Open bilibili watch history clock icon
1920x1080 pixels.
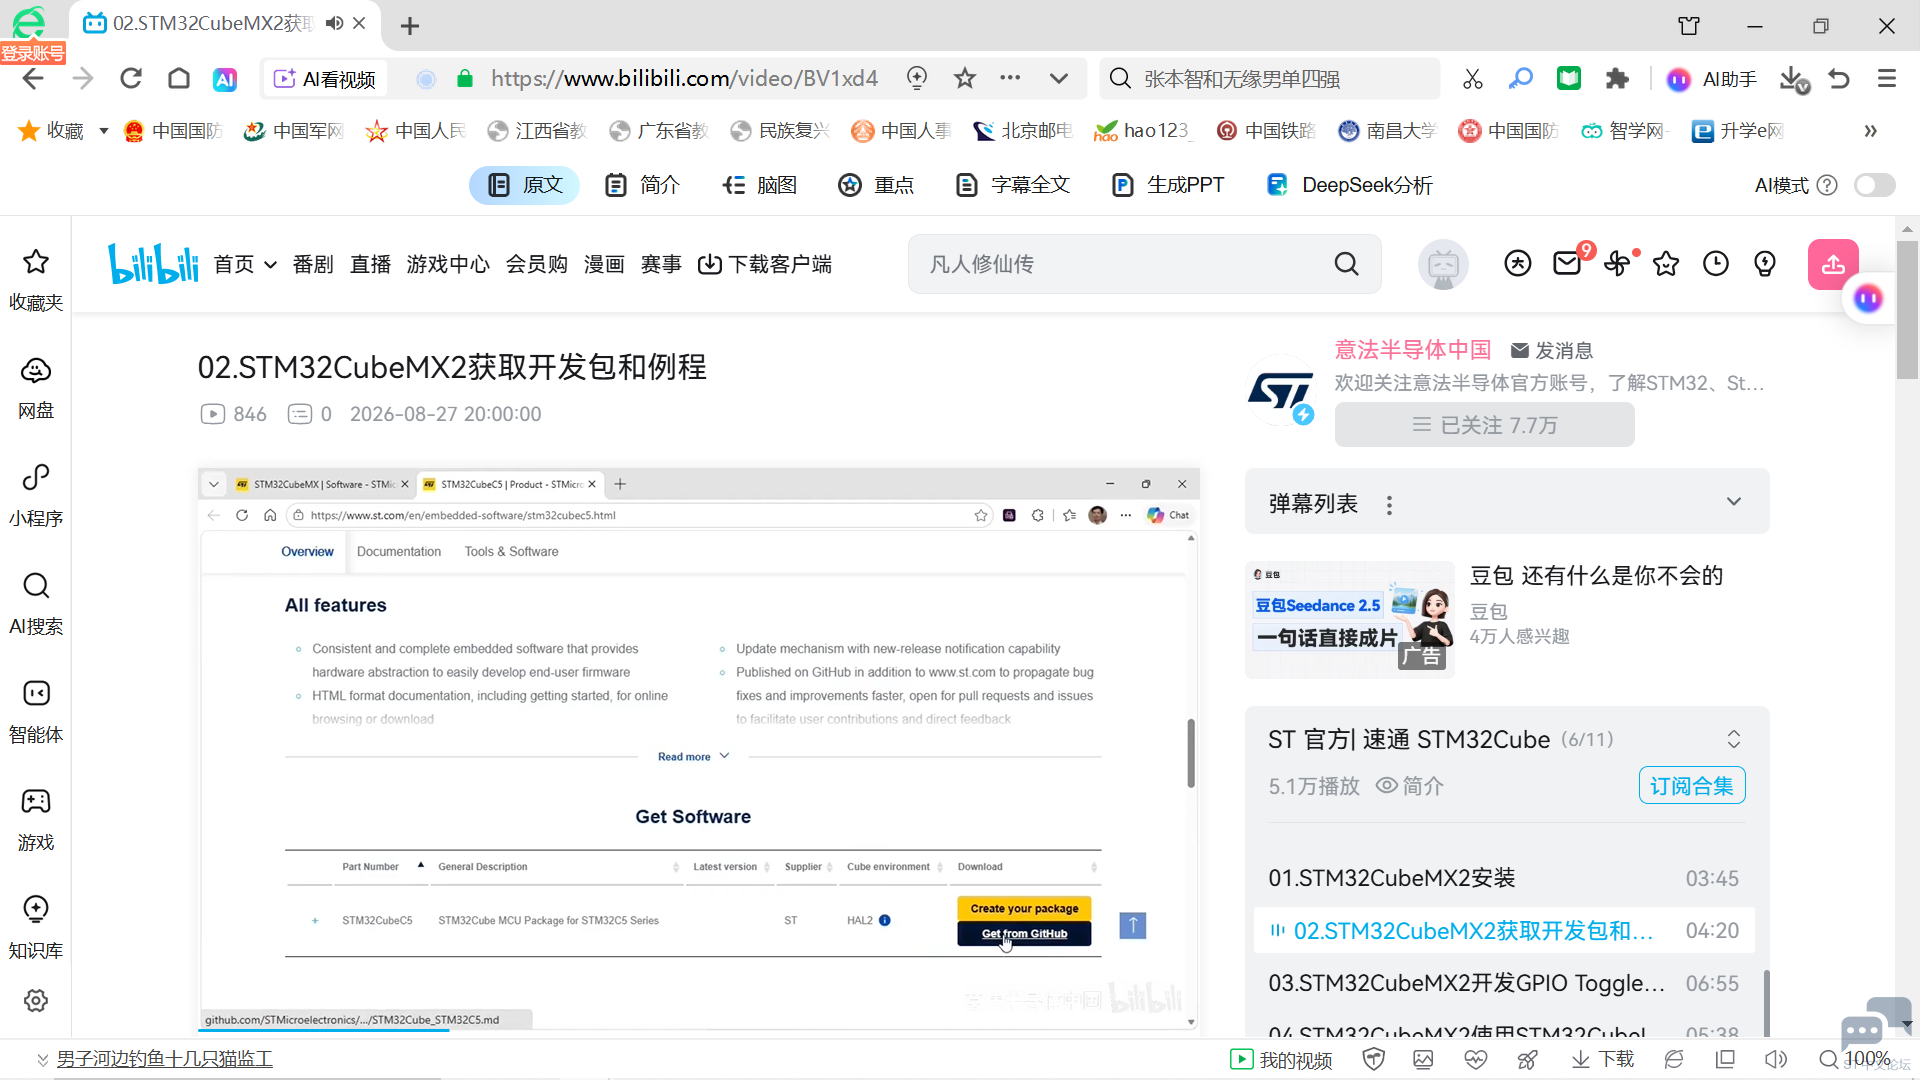point(1716,264)
